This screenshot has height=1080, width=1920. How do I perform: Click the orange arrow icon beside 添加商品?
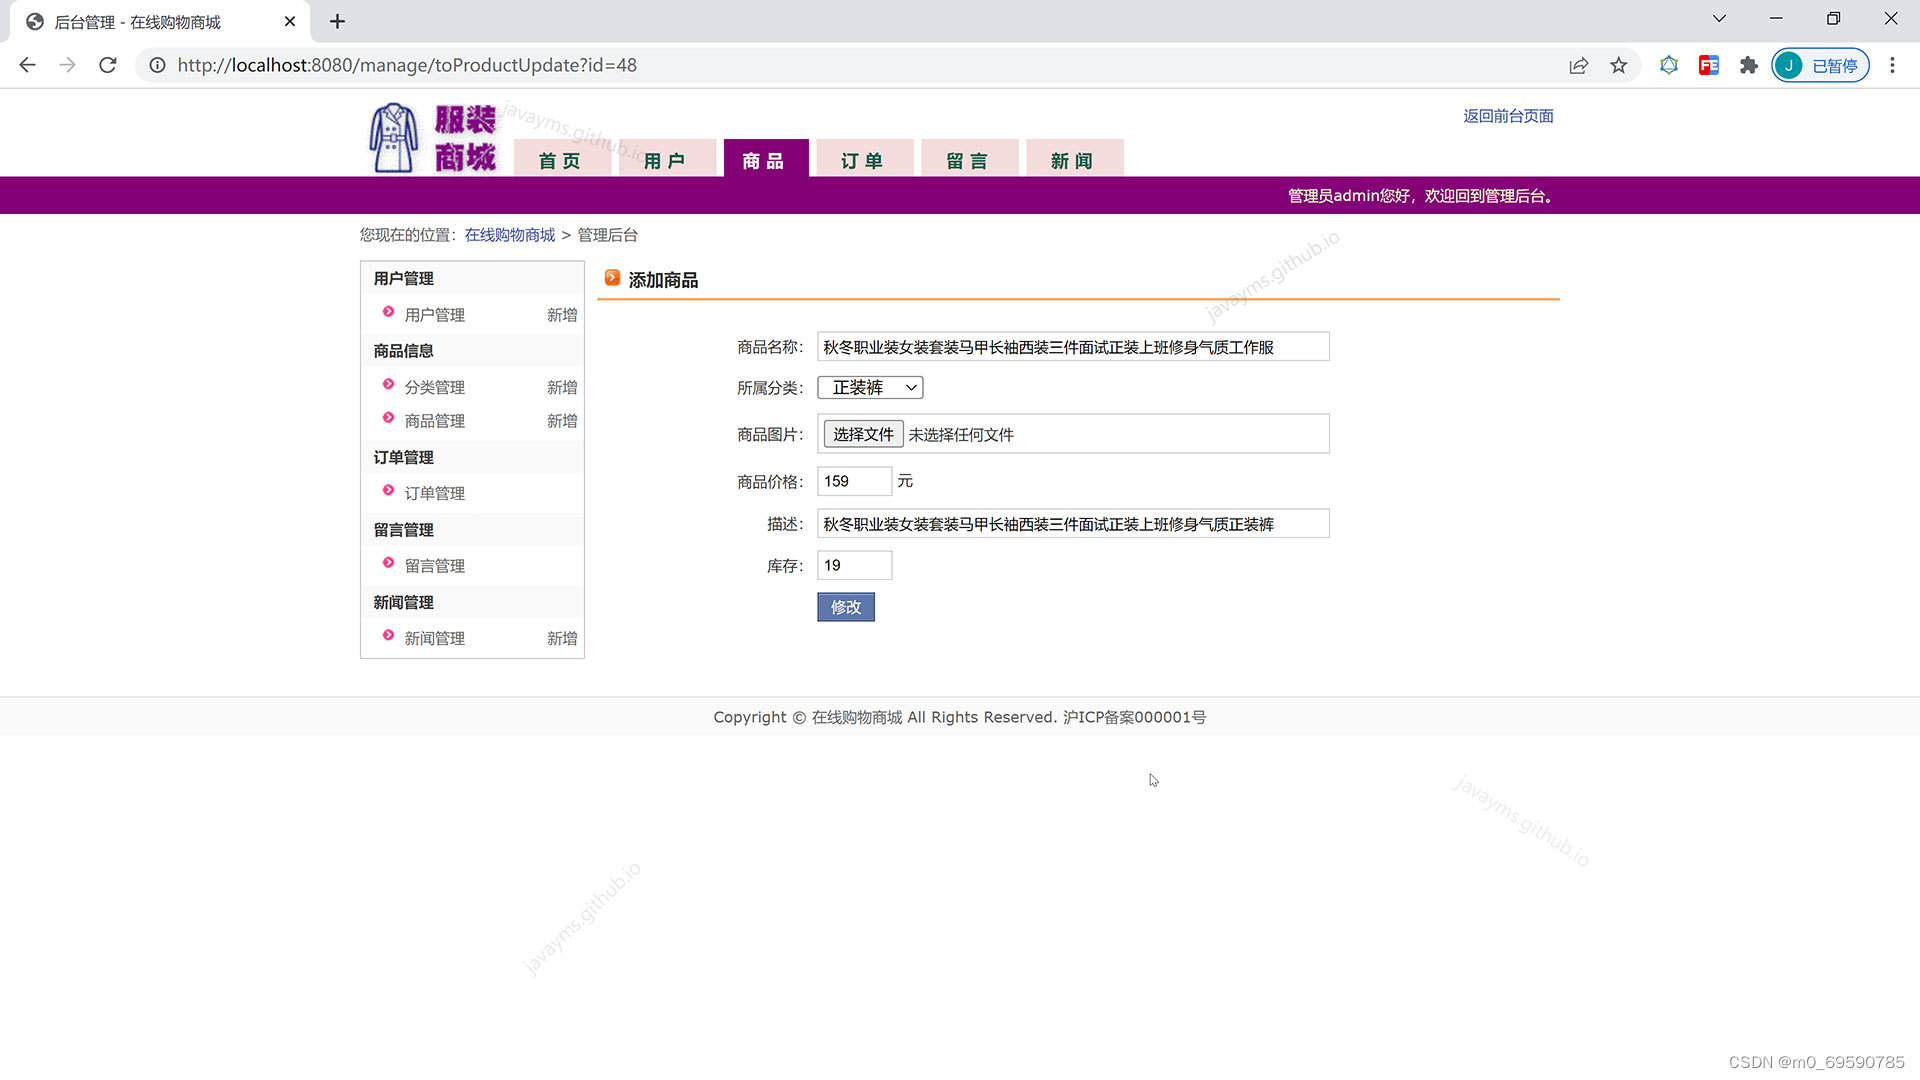(x=612, y=278)
